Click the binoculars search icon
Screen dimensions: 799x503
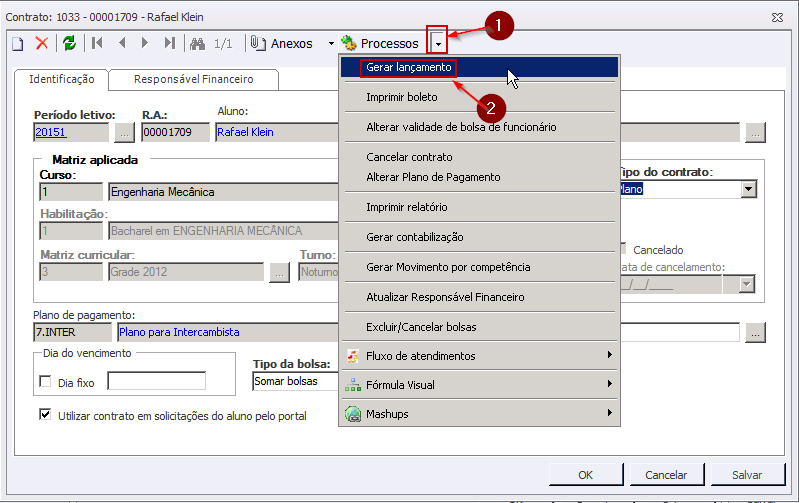click(198, 43)
